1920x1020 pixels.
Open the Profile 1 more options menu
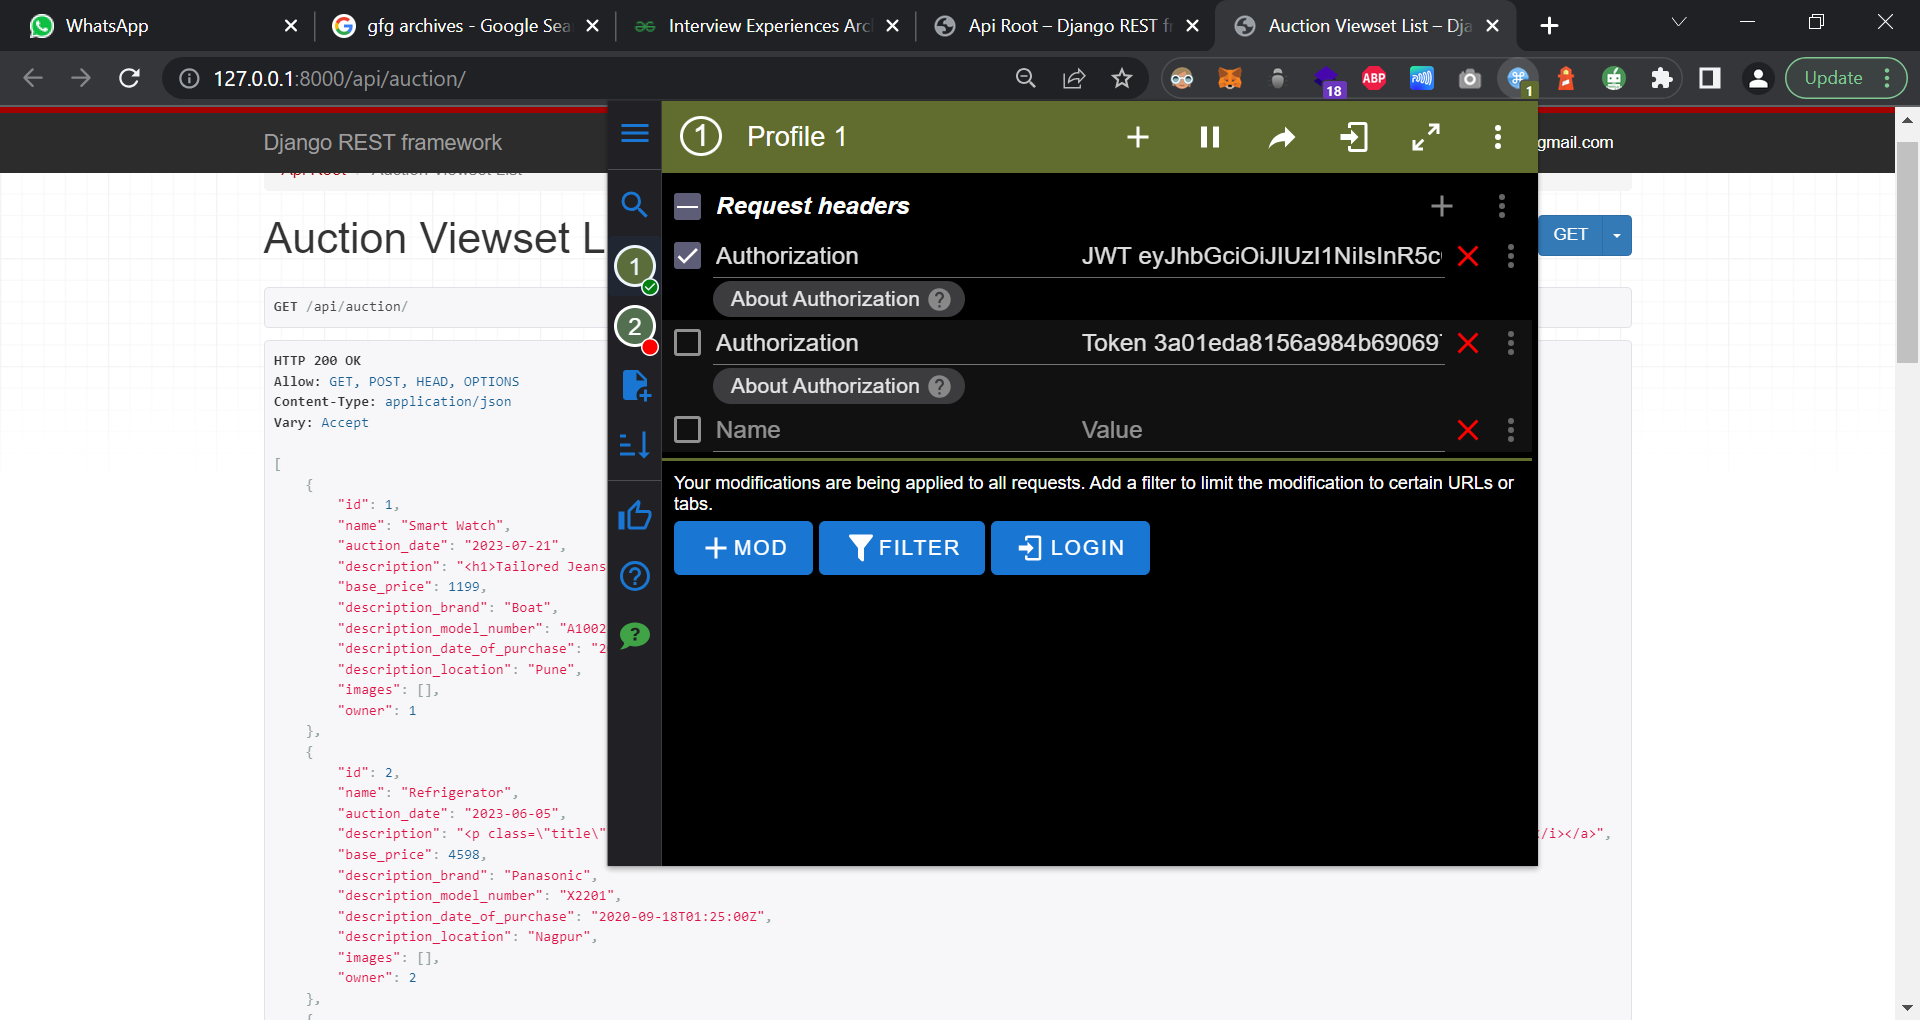click(x=1498, y=137)
